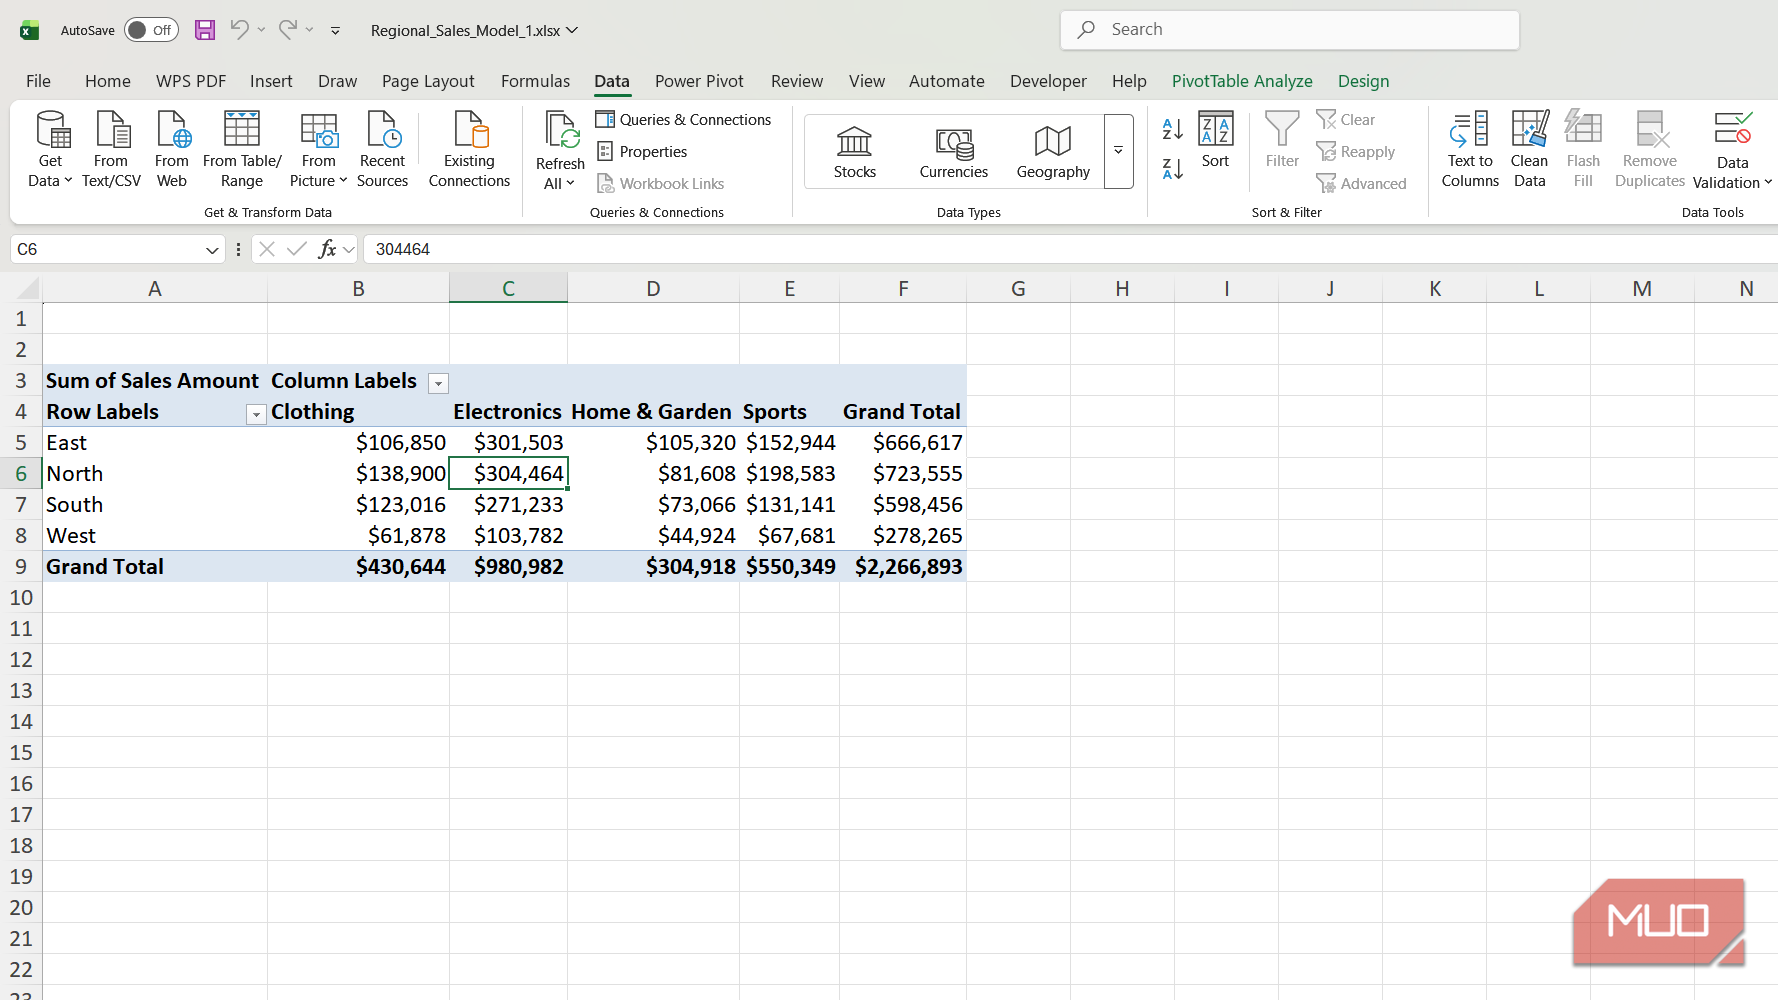Choose the Stocks data type

click(855, 152)
